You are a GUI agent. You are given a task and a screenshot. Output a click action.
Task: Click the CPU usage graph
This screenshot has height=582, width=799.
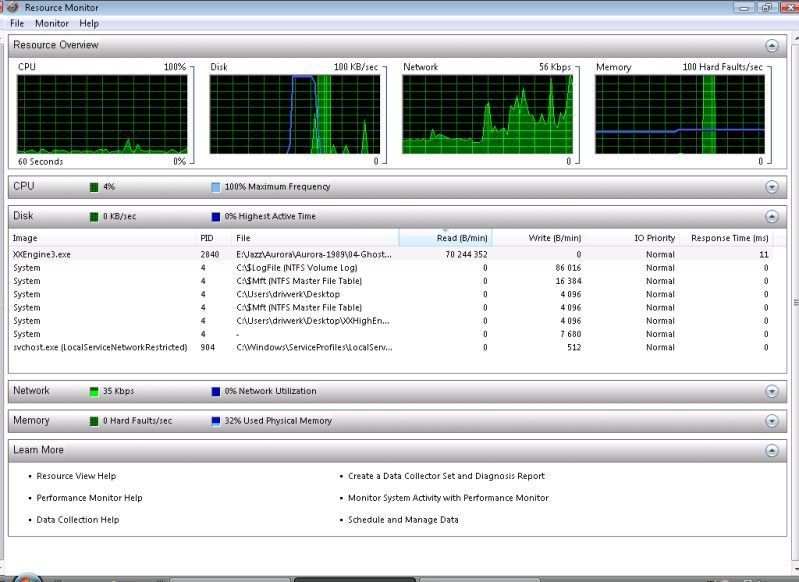point(102,114)
